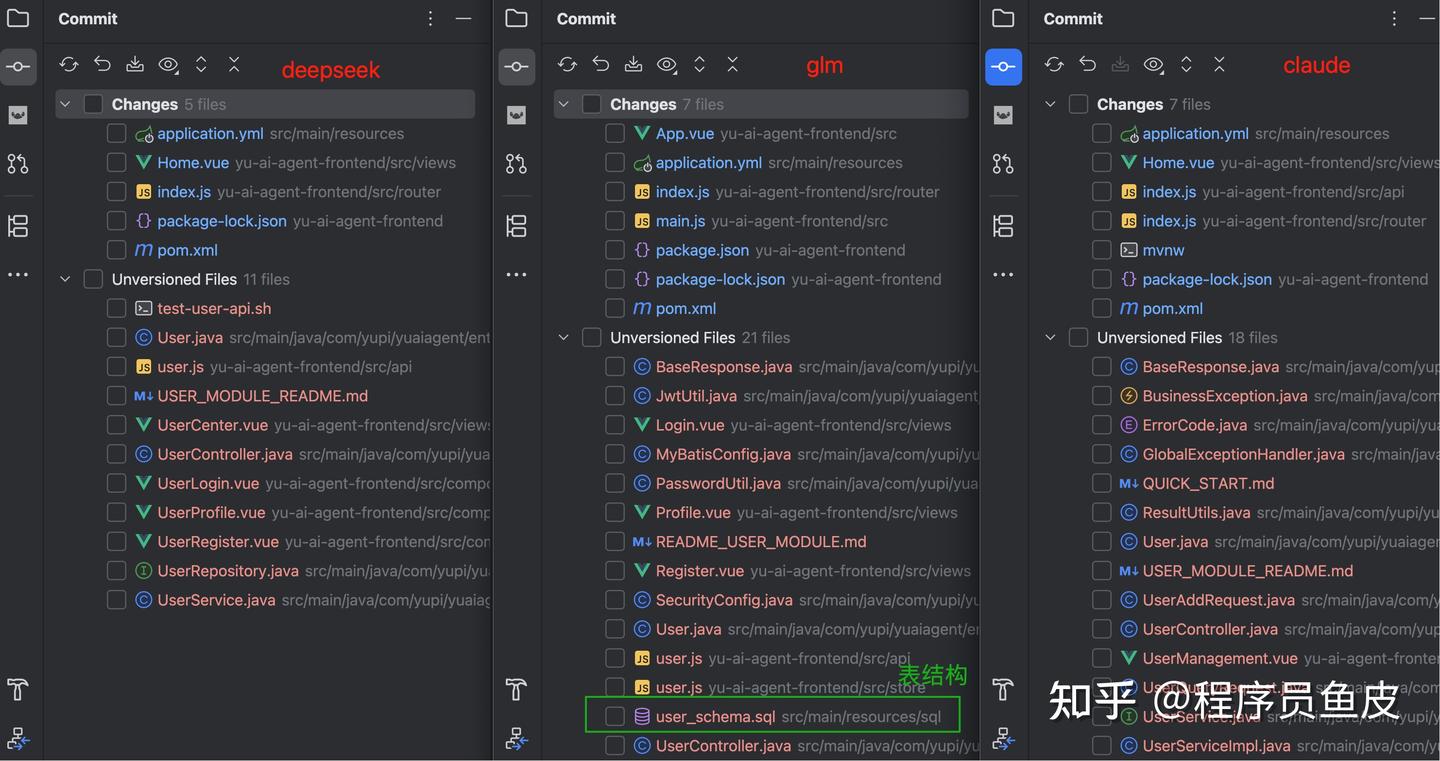This screenshot has width=1440, height=761.
Task: Tick application.yml checkbox in deepseek panel
Action: click(x=116, y=133)
